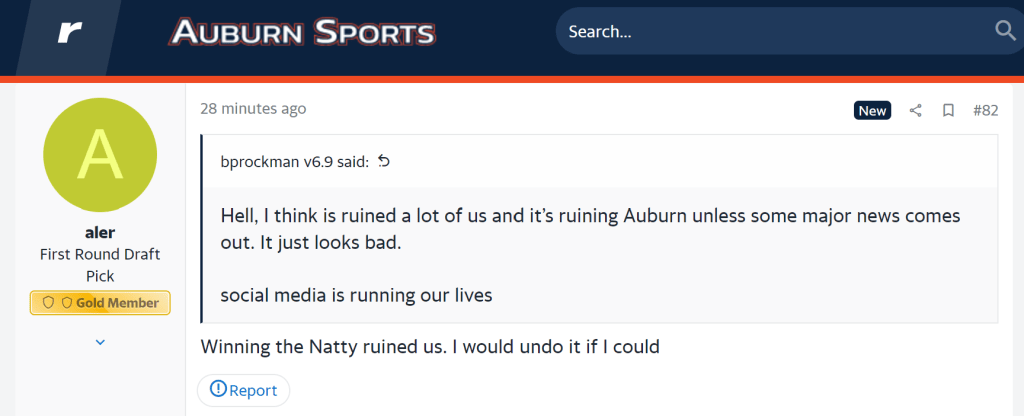1024x416 pixels.
Task: Click reply text 'Winning the Natty ruined us'
Action: point(429,347)
